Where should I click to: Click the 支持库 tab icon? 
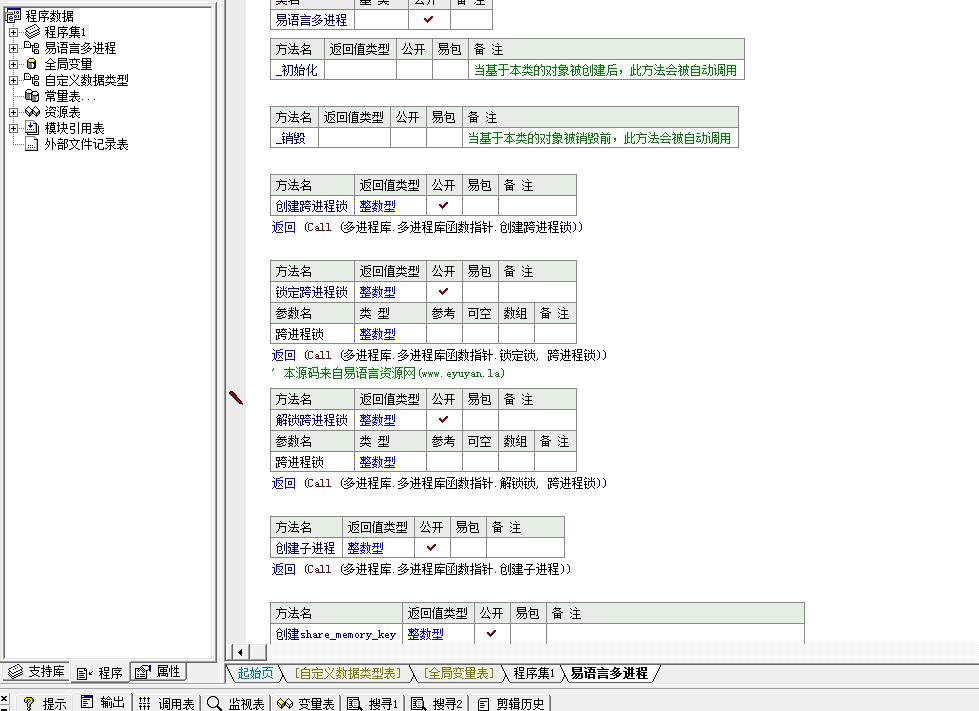point(16,672)
